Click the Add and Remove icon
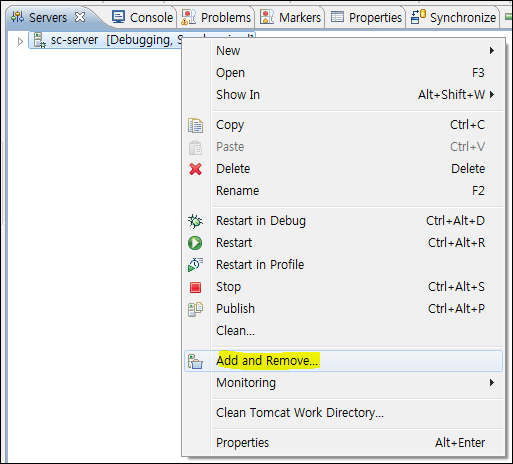This screenshot has width=513, height=464. click(x=195, y=361)
